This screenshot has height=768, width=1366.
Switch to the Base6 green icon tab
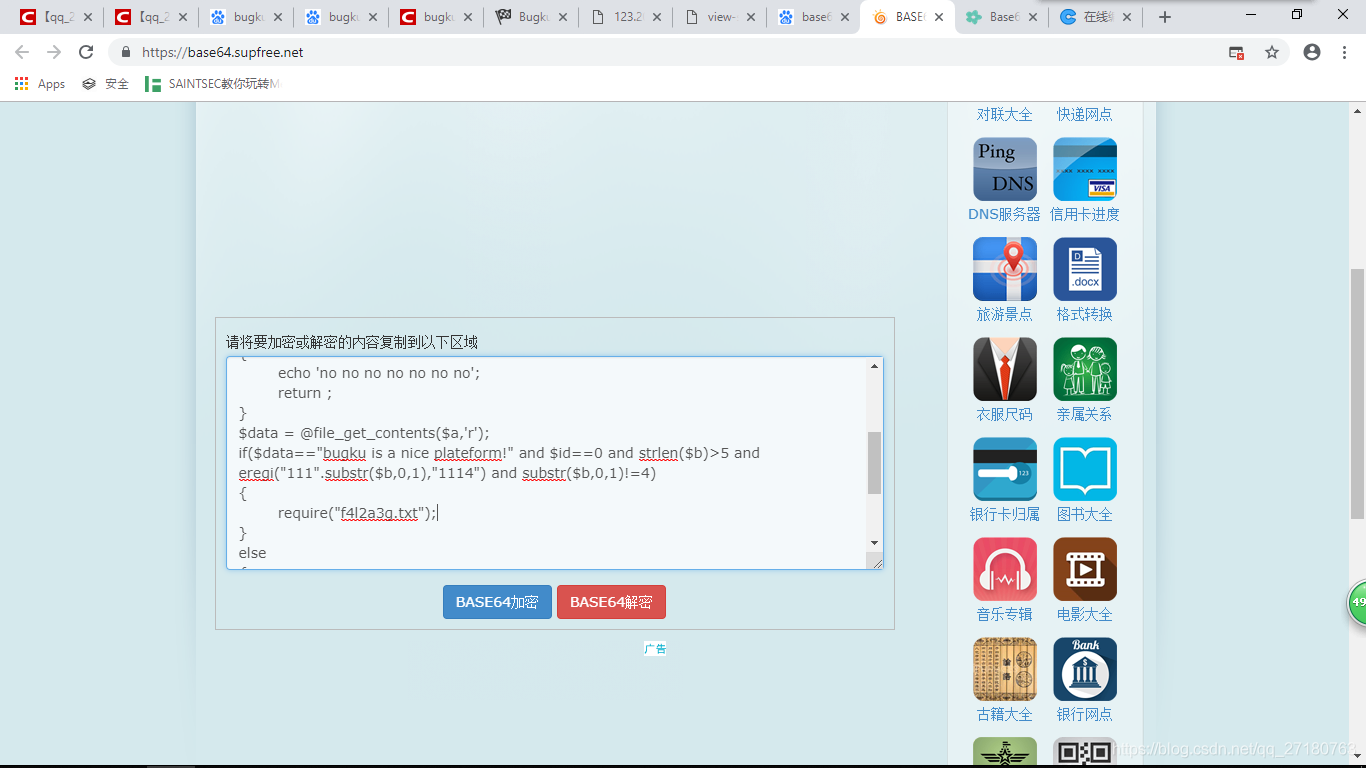click(x=1004, y=17)
